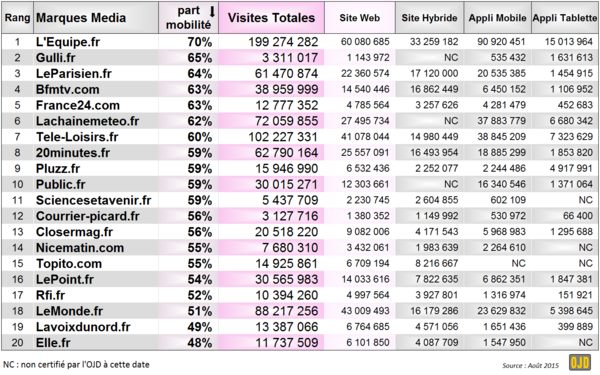Select the Gulli.fr media brand

(55, 58)
